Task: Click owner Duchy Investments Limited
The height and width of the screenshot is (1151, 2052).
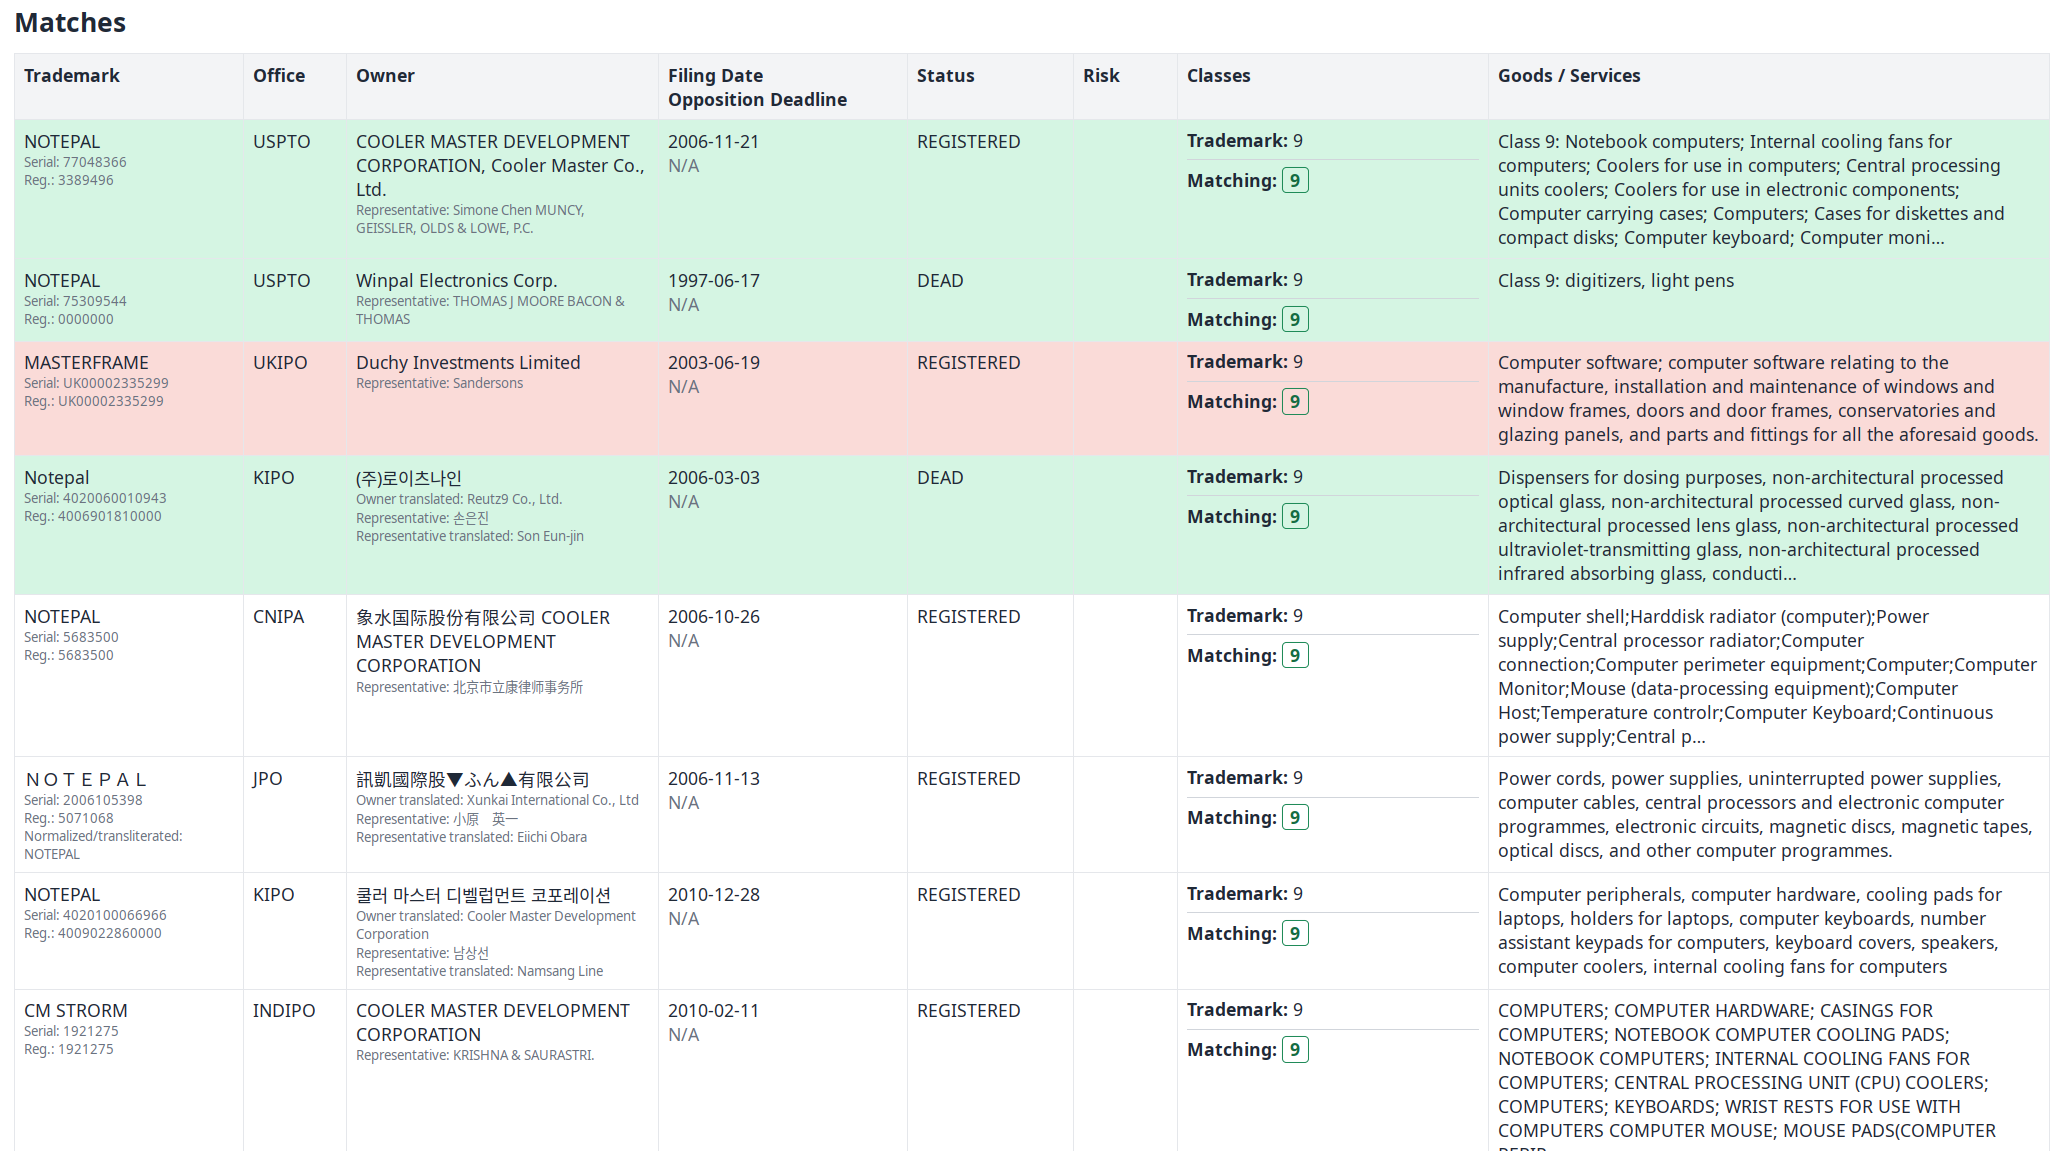Action: pos(468,363)
